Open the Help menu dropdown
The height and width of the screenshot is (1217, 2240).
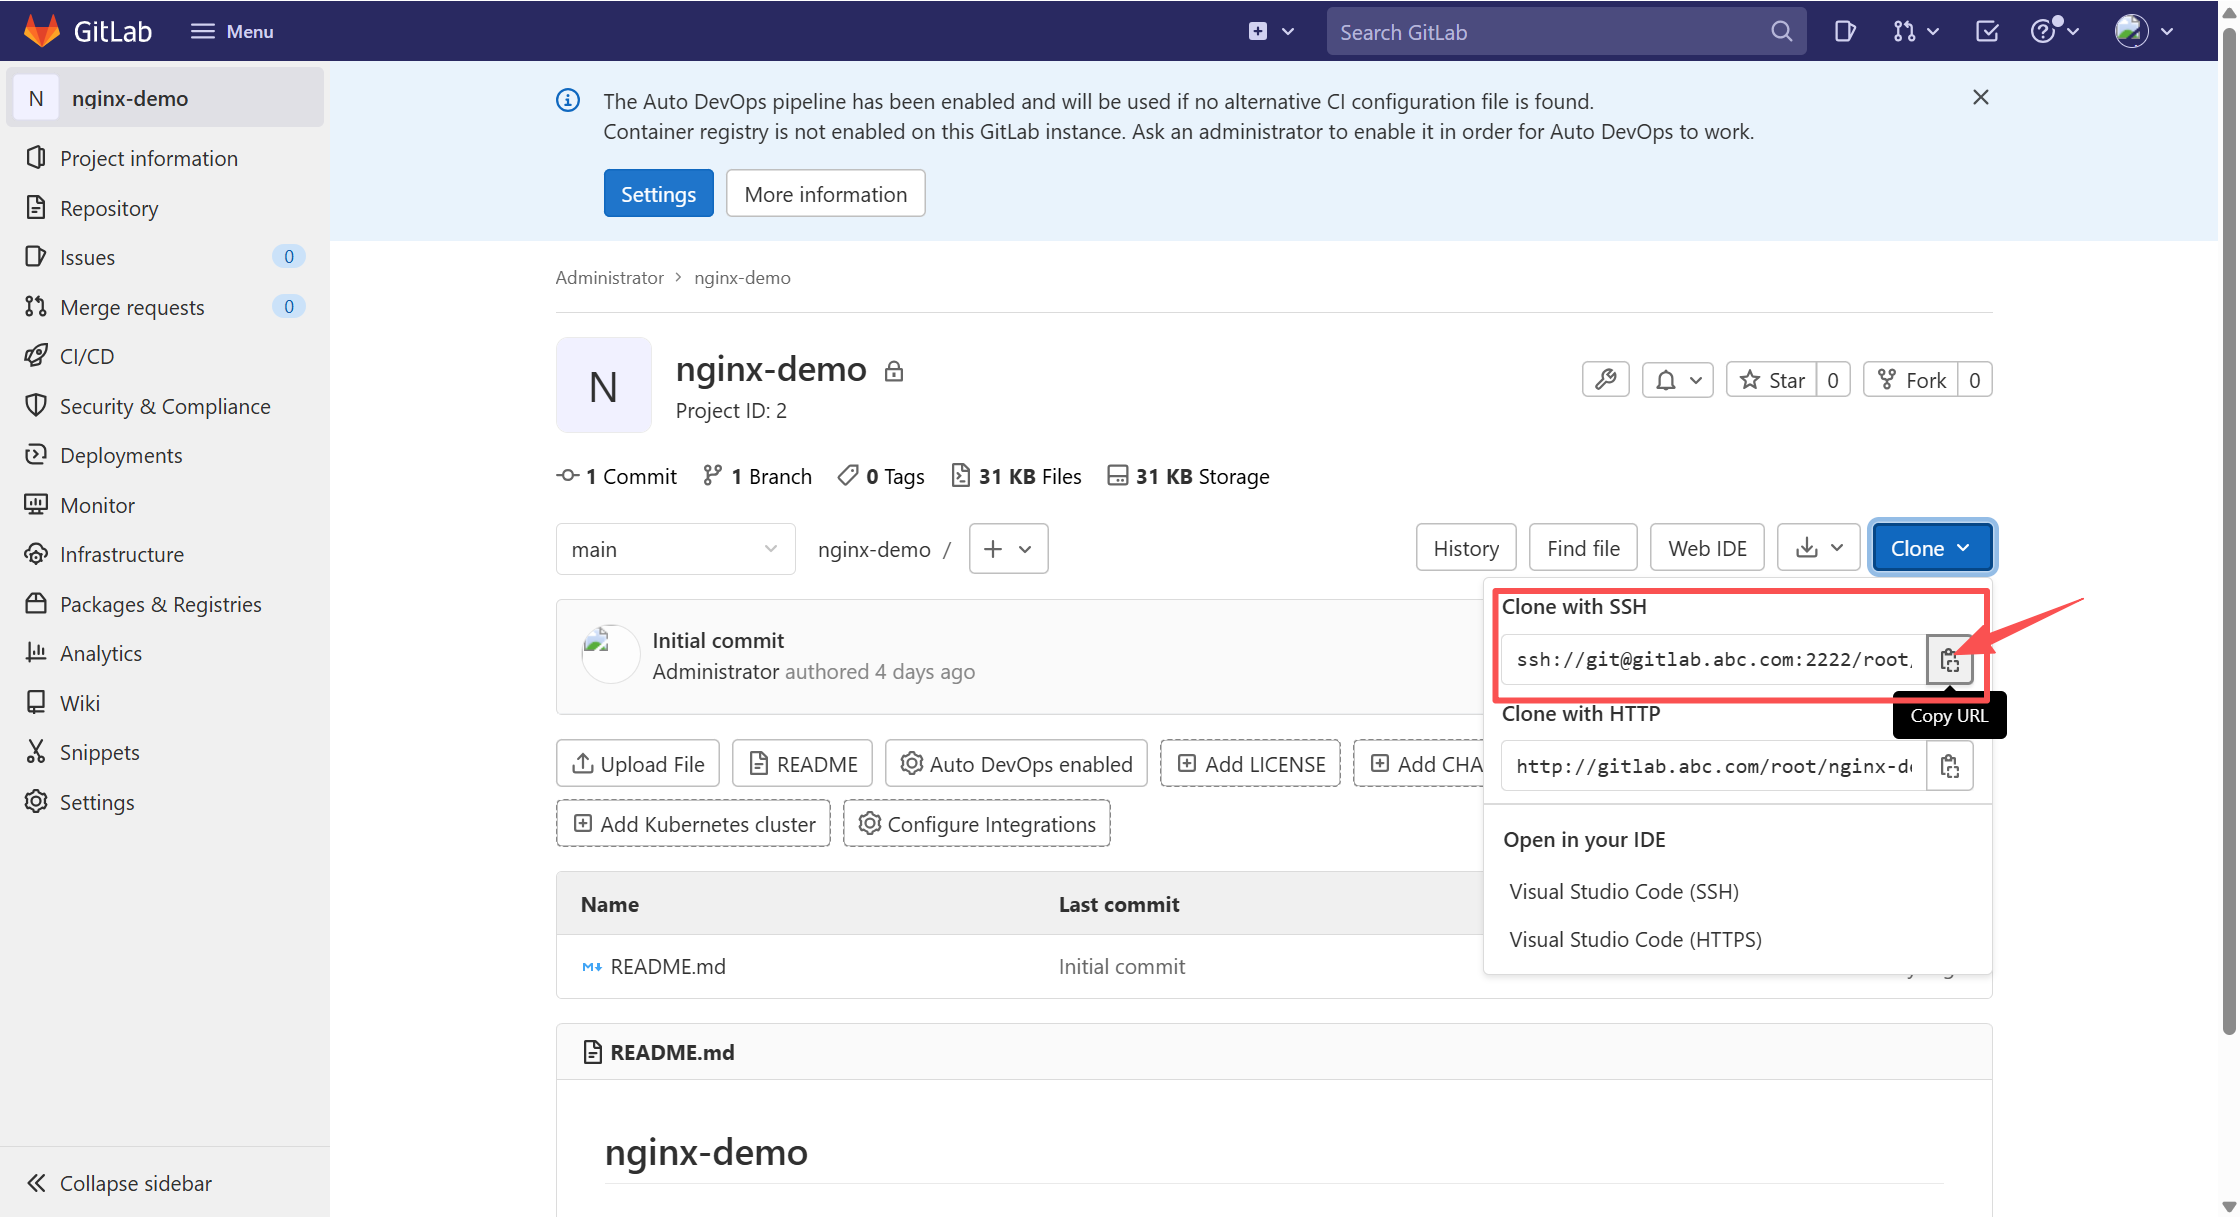tap(2055, 31)
